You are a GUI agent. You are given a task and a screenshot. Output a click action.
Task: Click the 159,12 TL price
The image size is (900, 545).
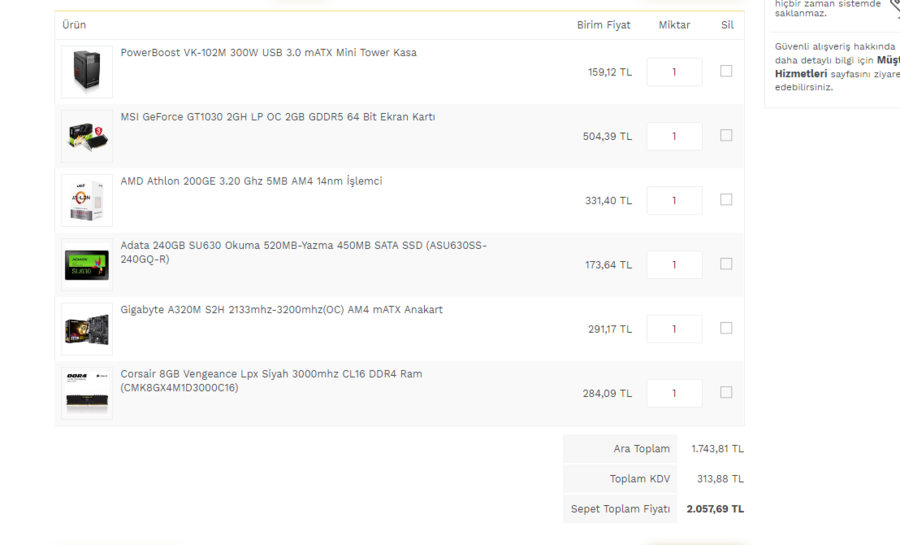click(610, 72)
